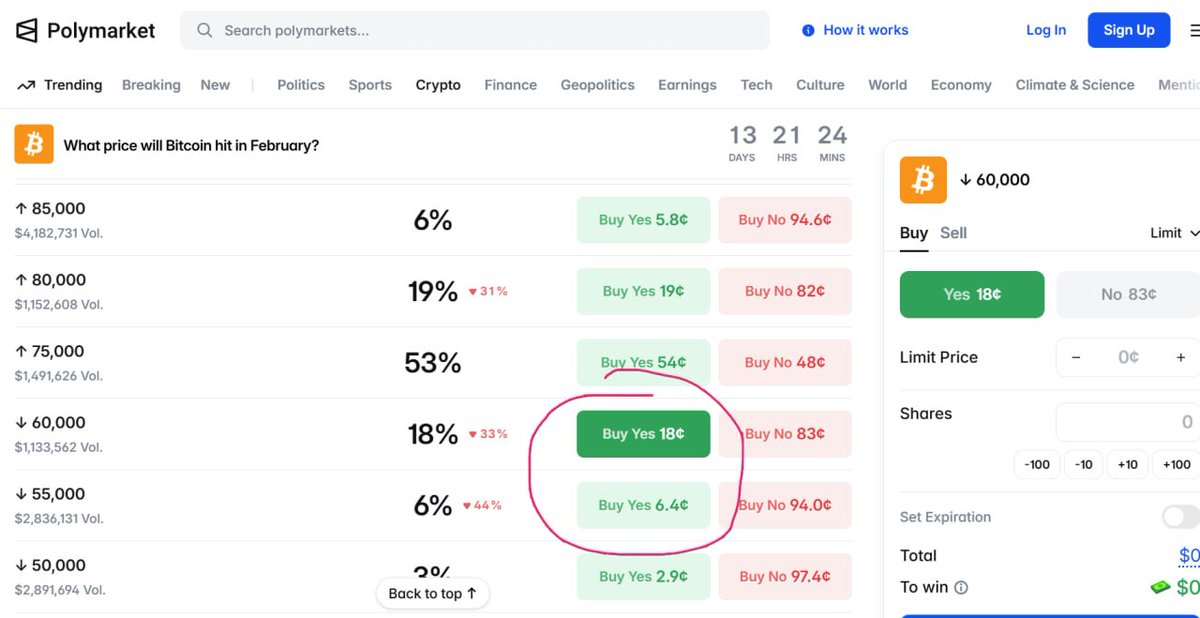Click Buy Yes 2.9¢ for 50,000
Viewport: 1200px width, 618px height.
tap(643, 576)
